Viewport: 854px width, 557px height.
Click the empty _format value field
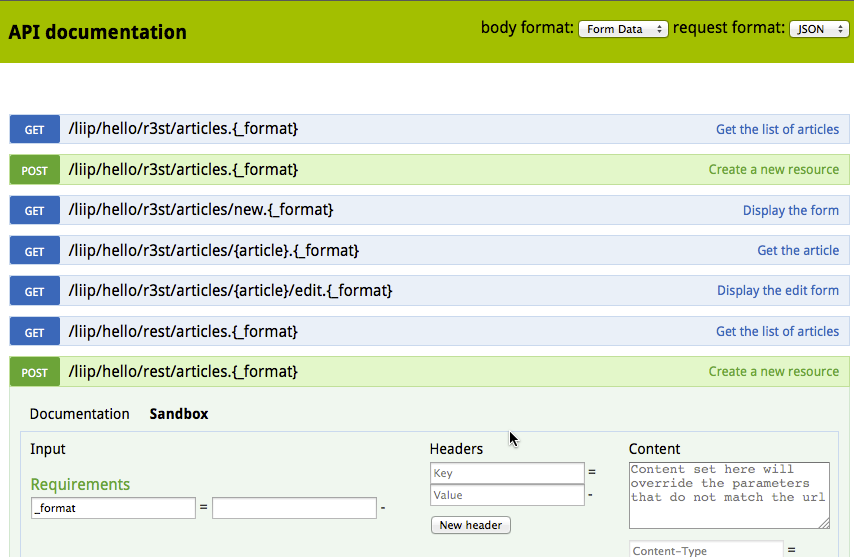(x=294, y=508)
